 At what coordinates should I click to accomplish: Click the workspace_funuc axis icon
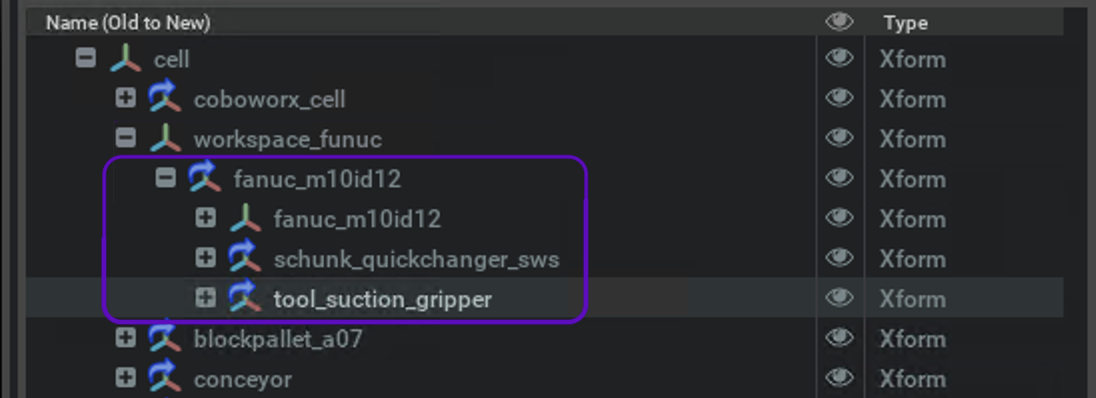[165, 138]
